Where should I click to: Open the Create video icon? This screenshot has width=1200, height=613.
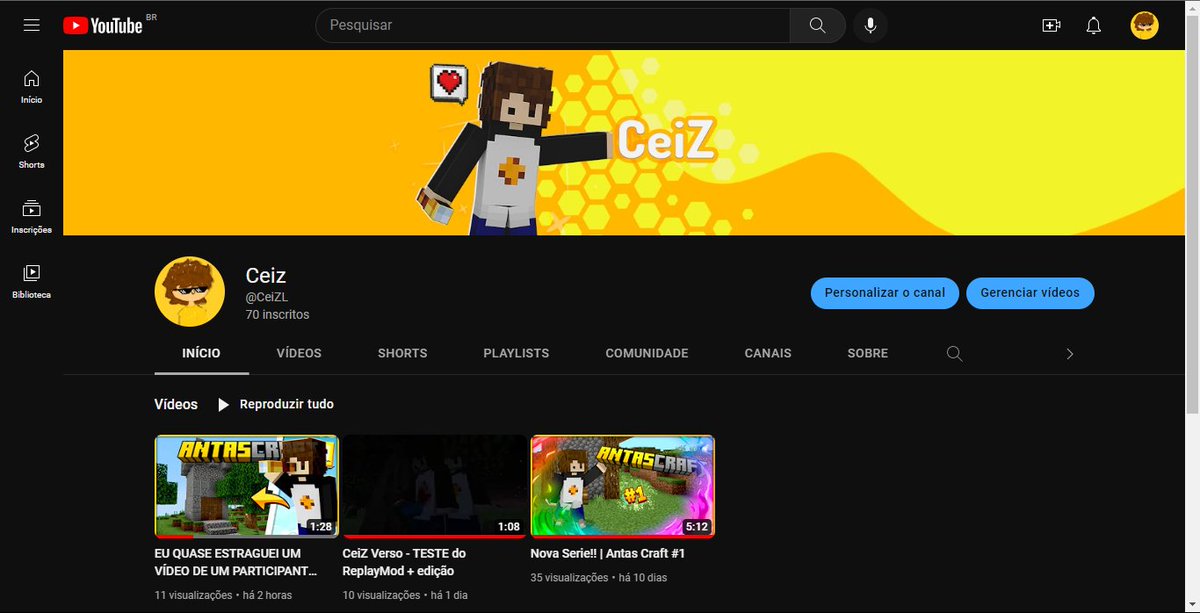pos(1051,25)
